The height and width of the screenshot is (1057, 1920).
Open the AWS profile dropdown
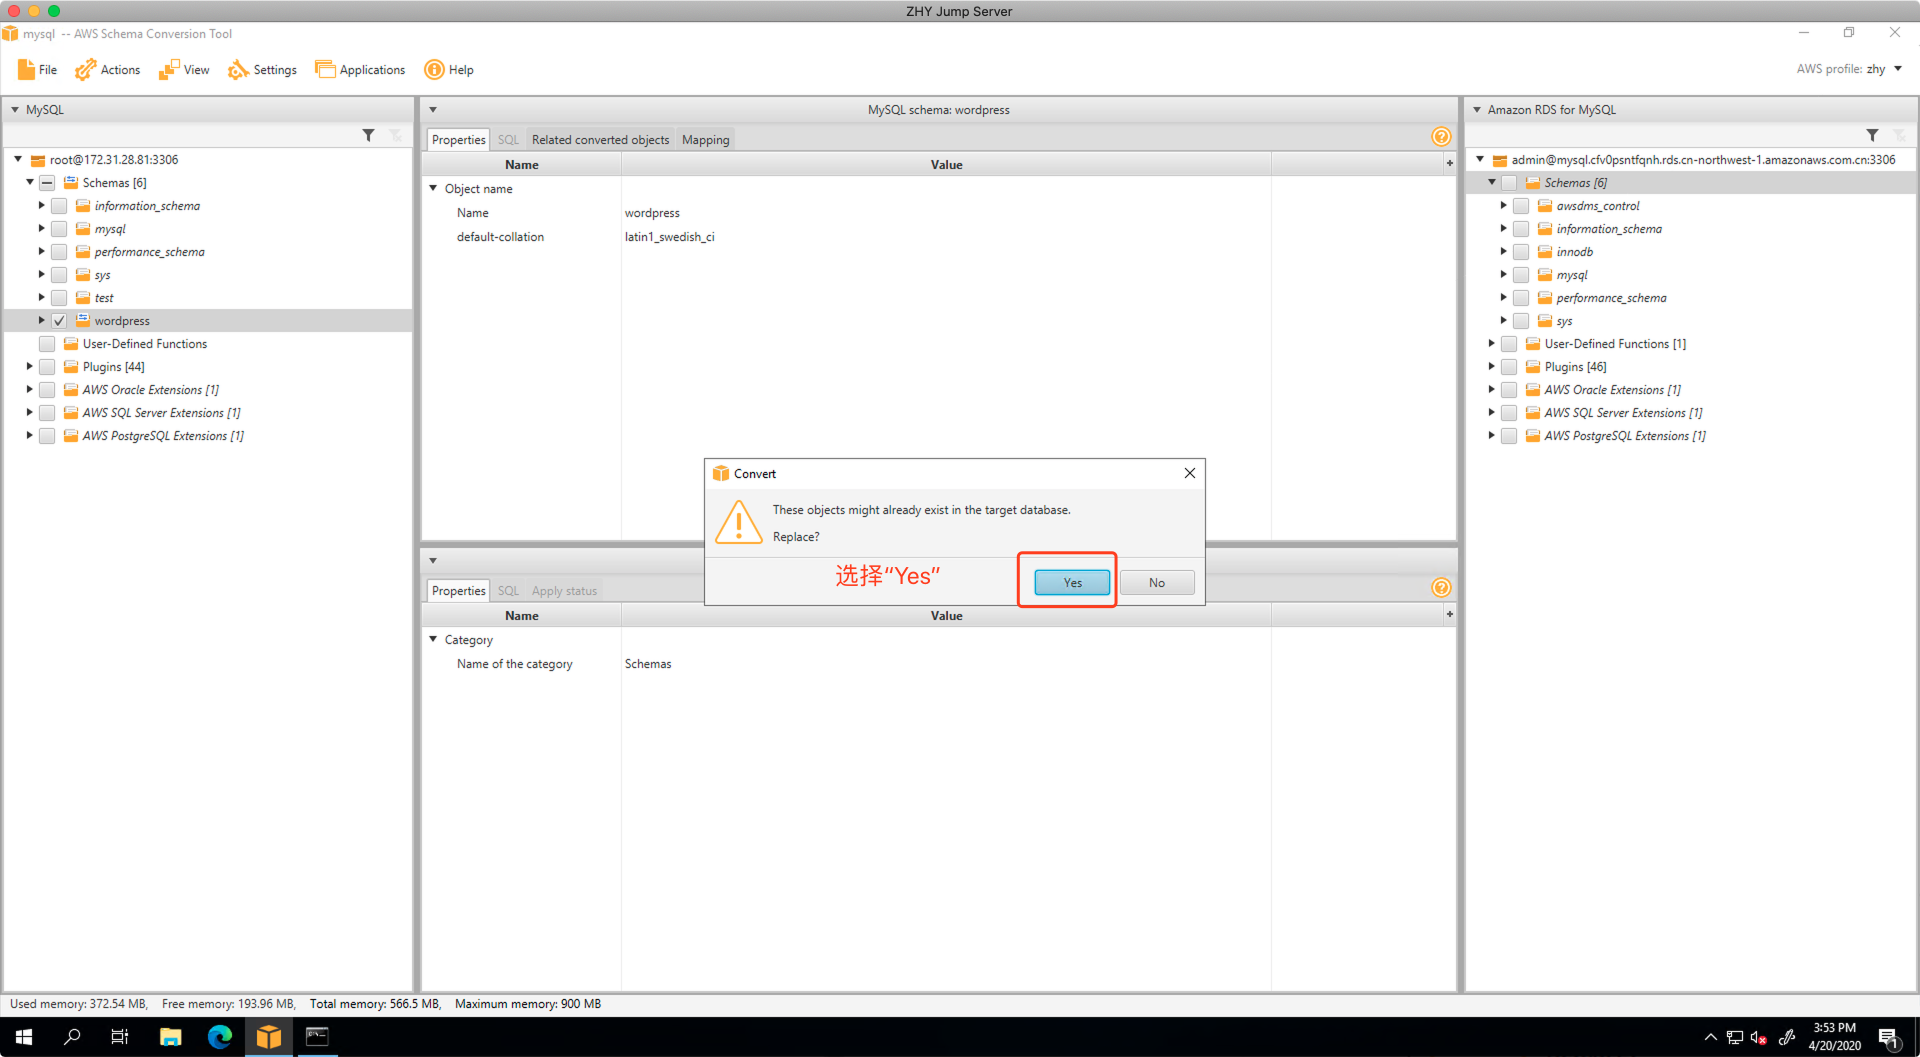(1897, 69)
